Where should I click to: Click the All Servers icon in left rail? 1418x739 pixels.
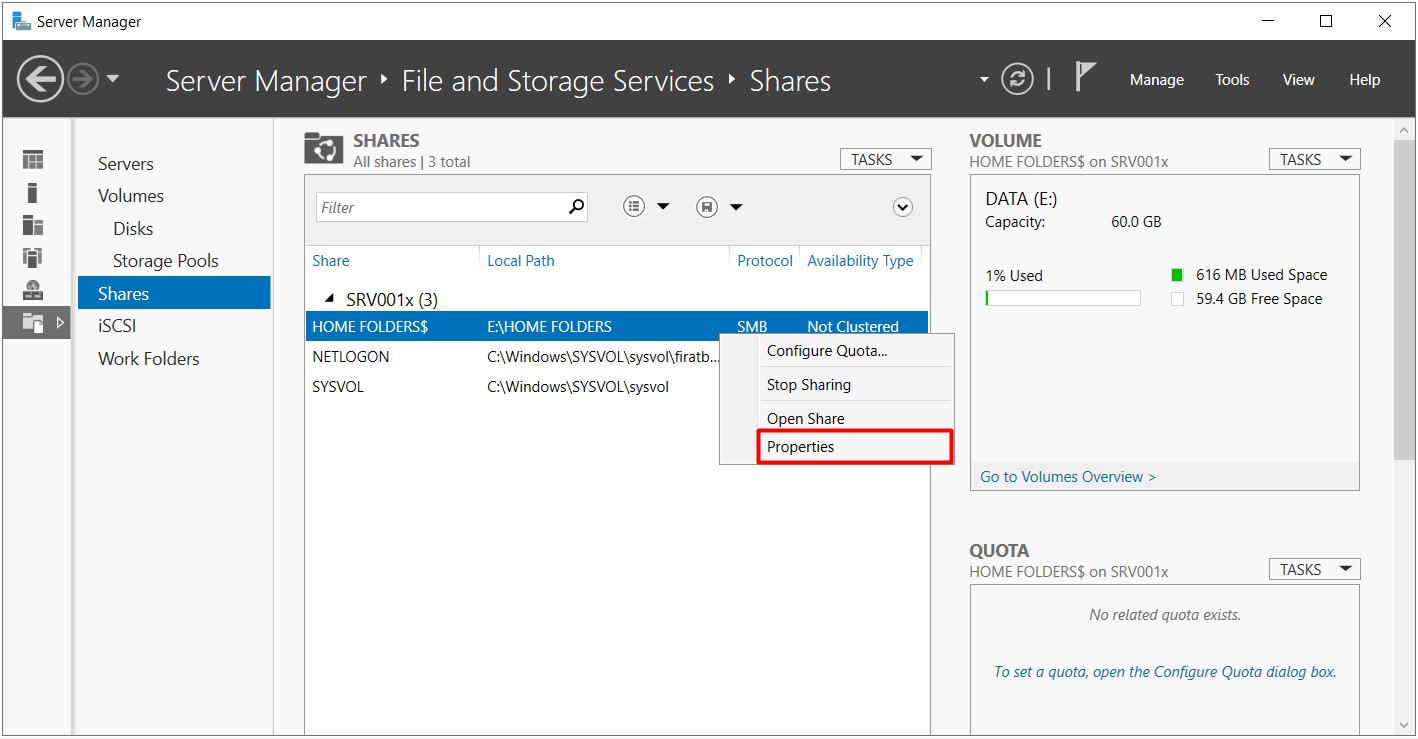[33, 225]
